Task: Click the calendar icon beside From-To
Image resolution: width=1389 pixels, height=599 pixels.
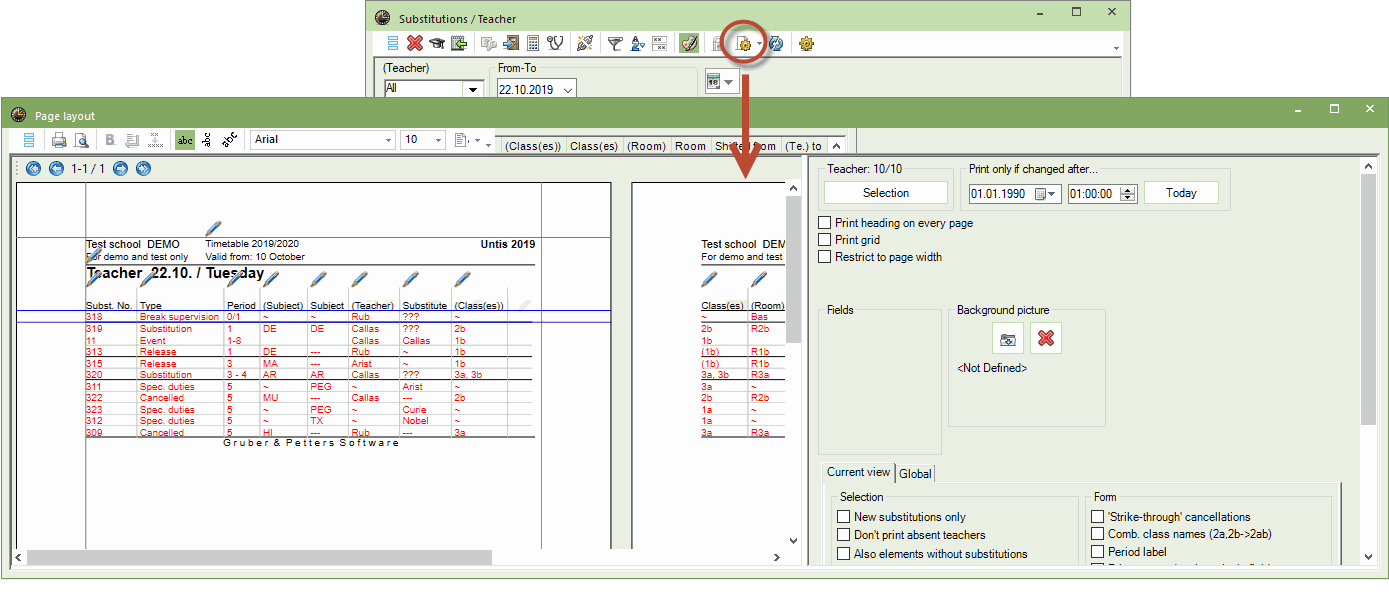Action: tap(713, 82)
